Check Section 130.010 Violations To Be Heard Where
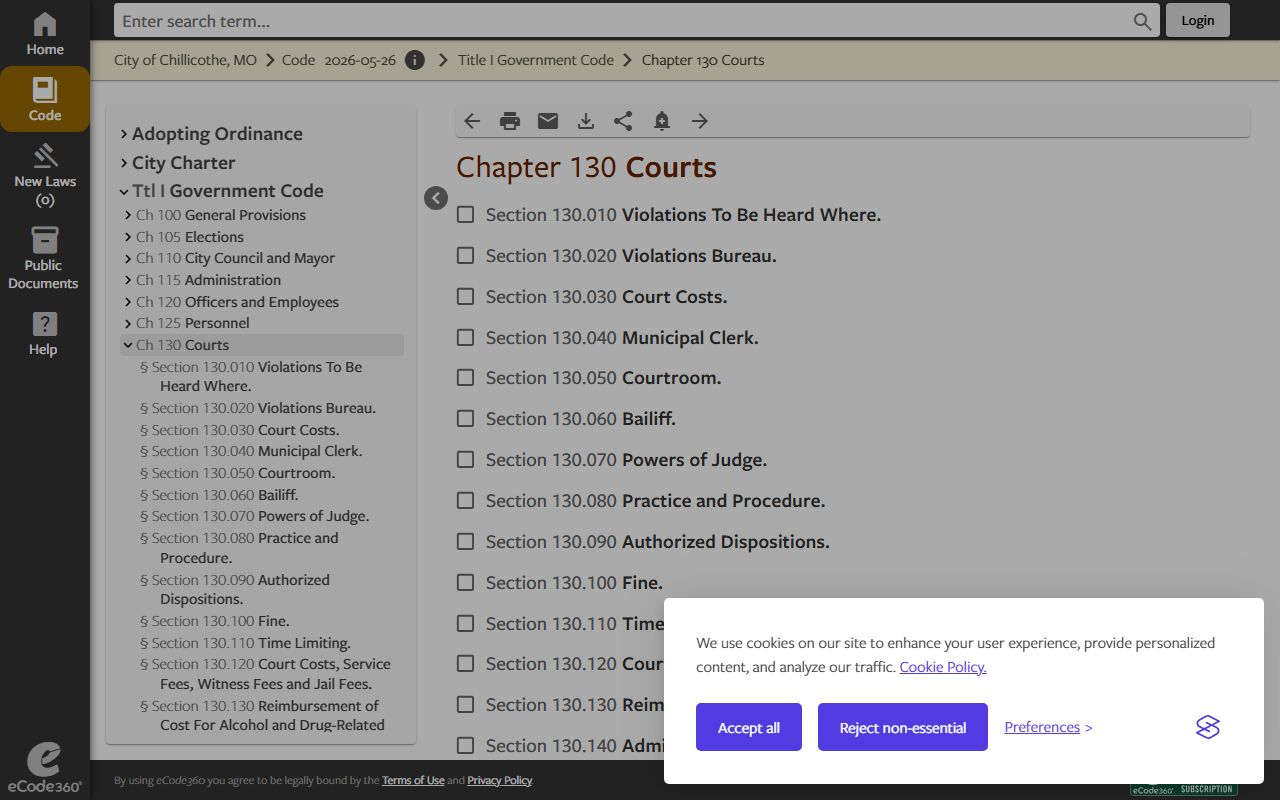1280x800 pixels. click(x=465, y=215)
